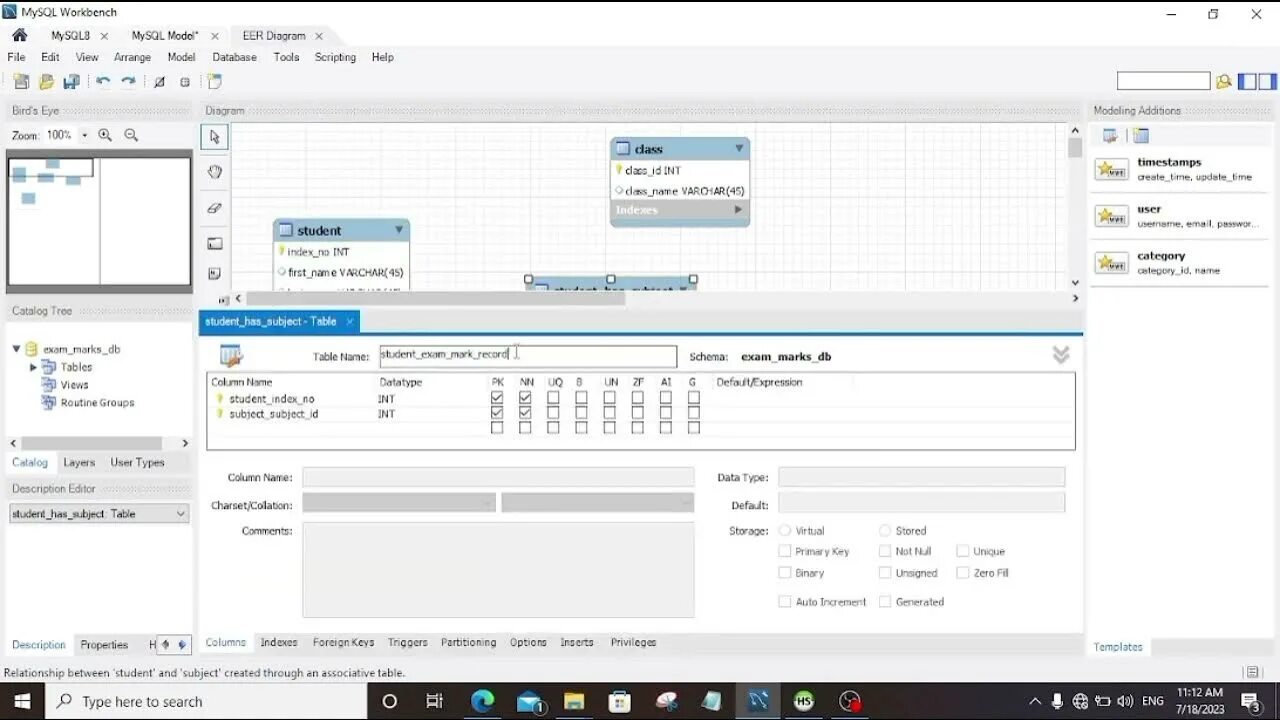The image size is (1280, 720).
Task: Click the table editor icon beside Table Name
Action: [x=231, y=355]
